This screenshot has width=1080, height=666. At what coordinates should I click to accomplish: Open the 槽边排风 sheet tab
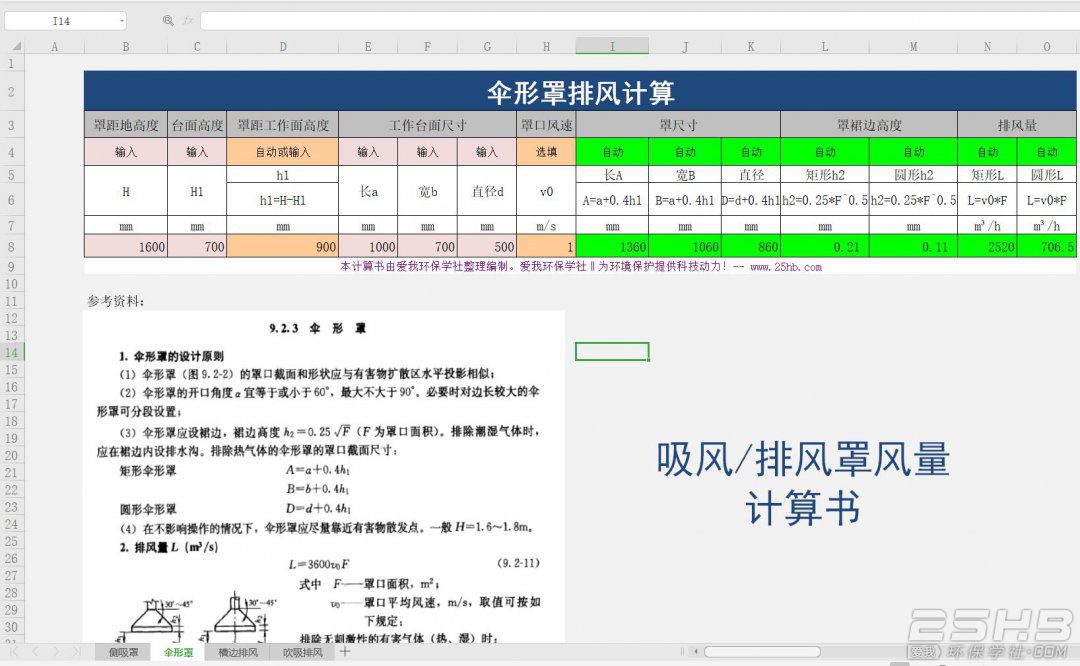[238, 652]
